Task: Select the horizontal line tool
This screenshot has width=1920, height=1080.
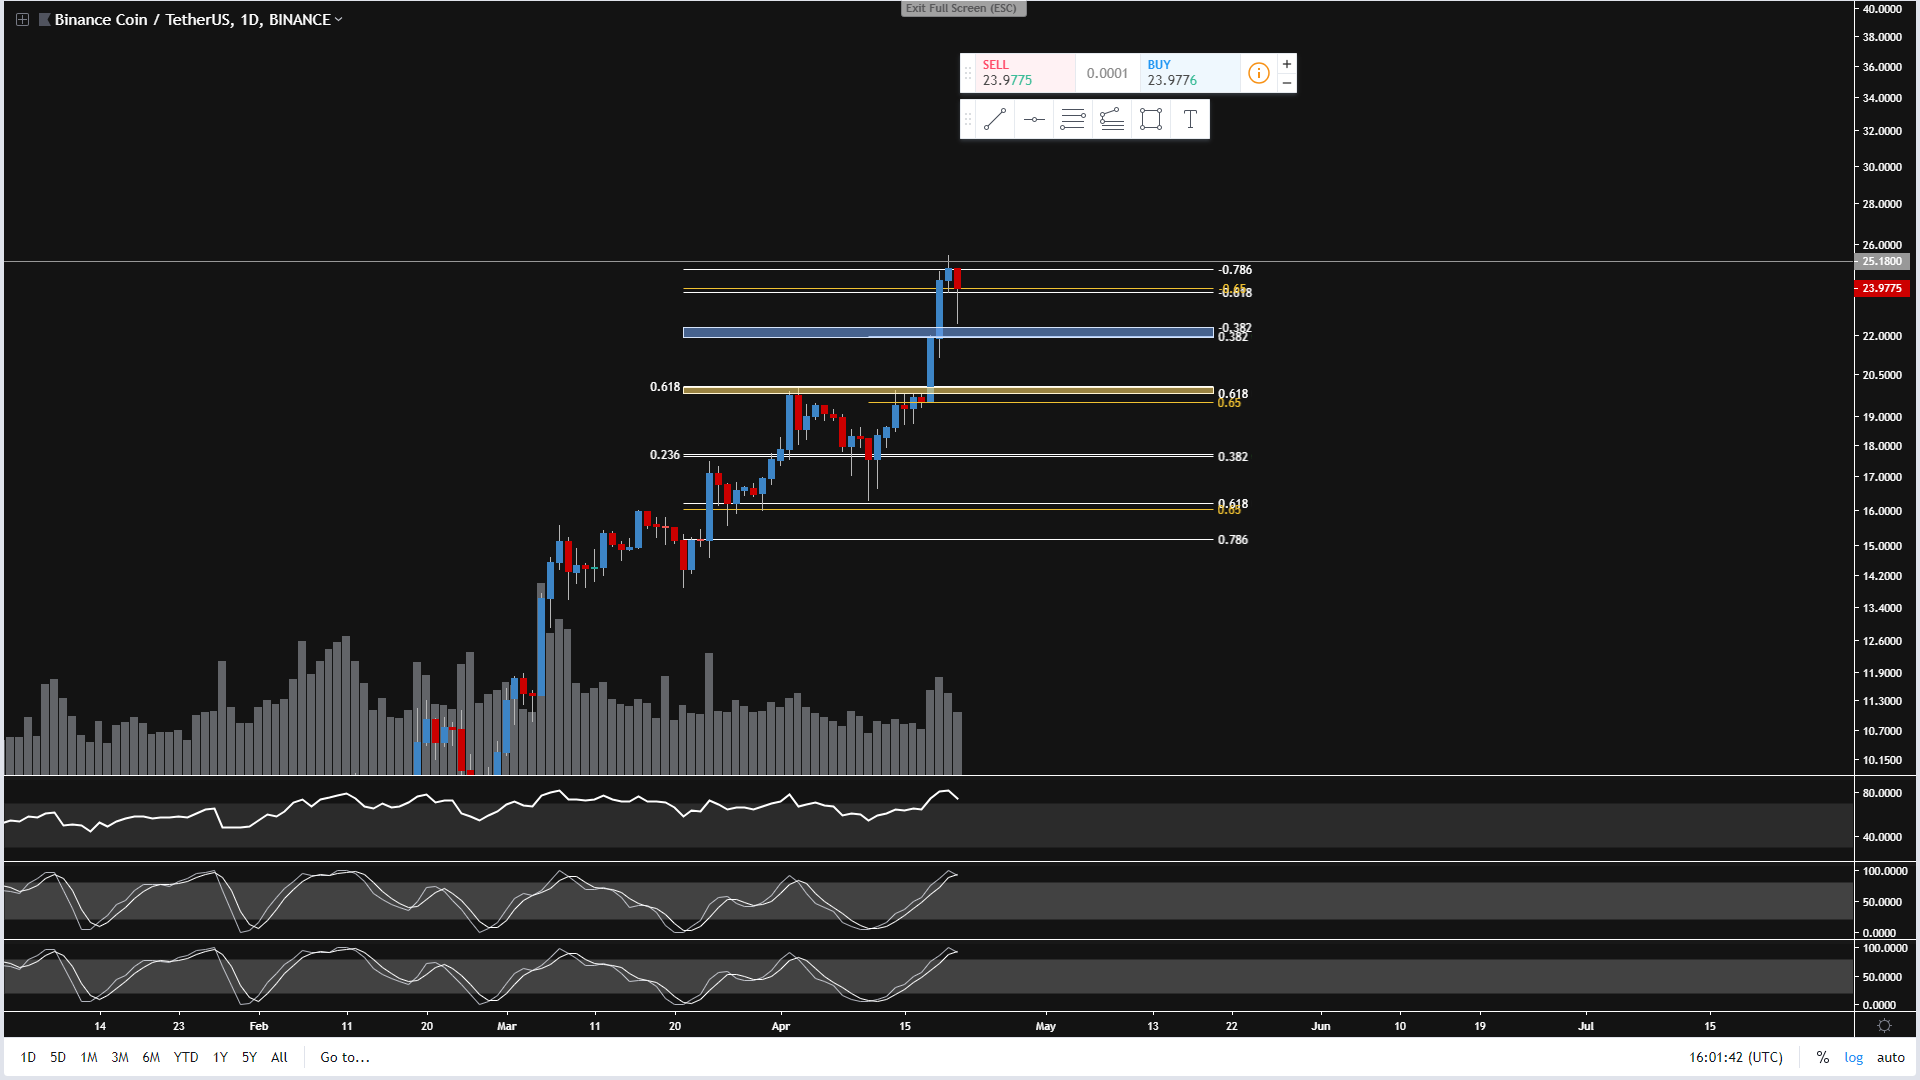Action: pos(1034,120)
